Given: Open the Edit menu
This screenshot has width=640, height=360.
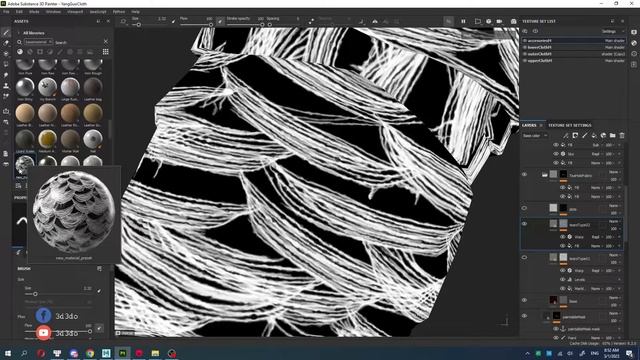Looking at the screenshot, I should (19, 12).
